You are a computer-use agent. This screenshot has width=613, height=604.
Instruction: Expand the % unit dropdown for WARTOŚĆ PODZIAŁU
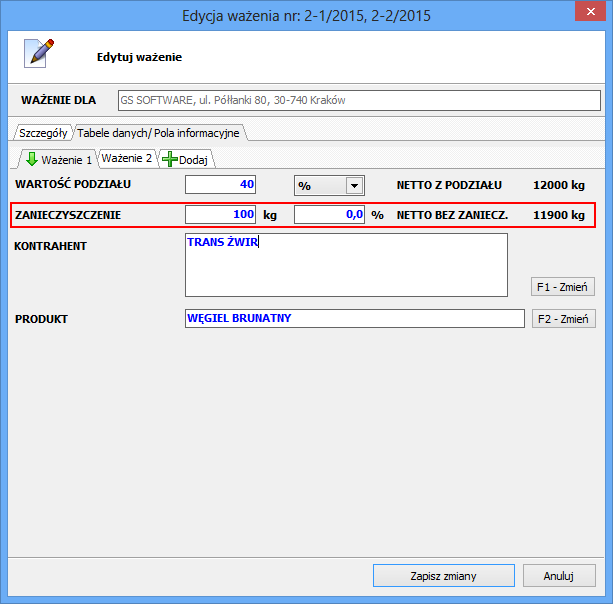[x=353, y=185]
